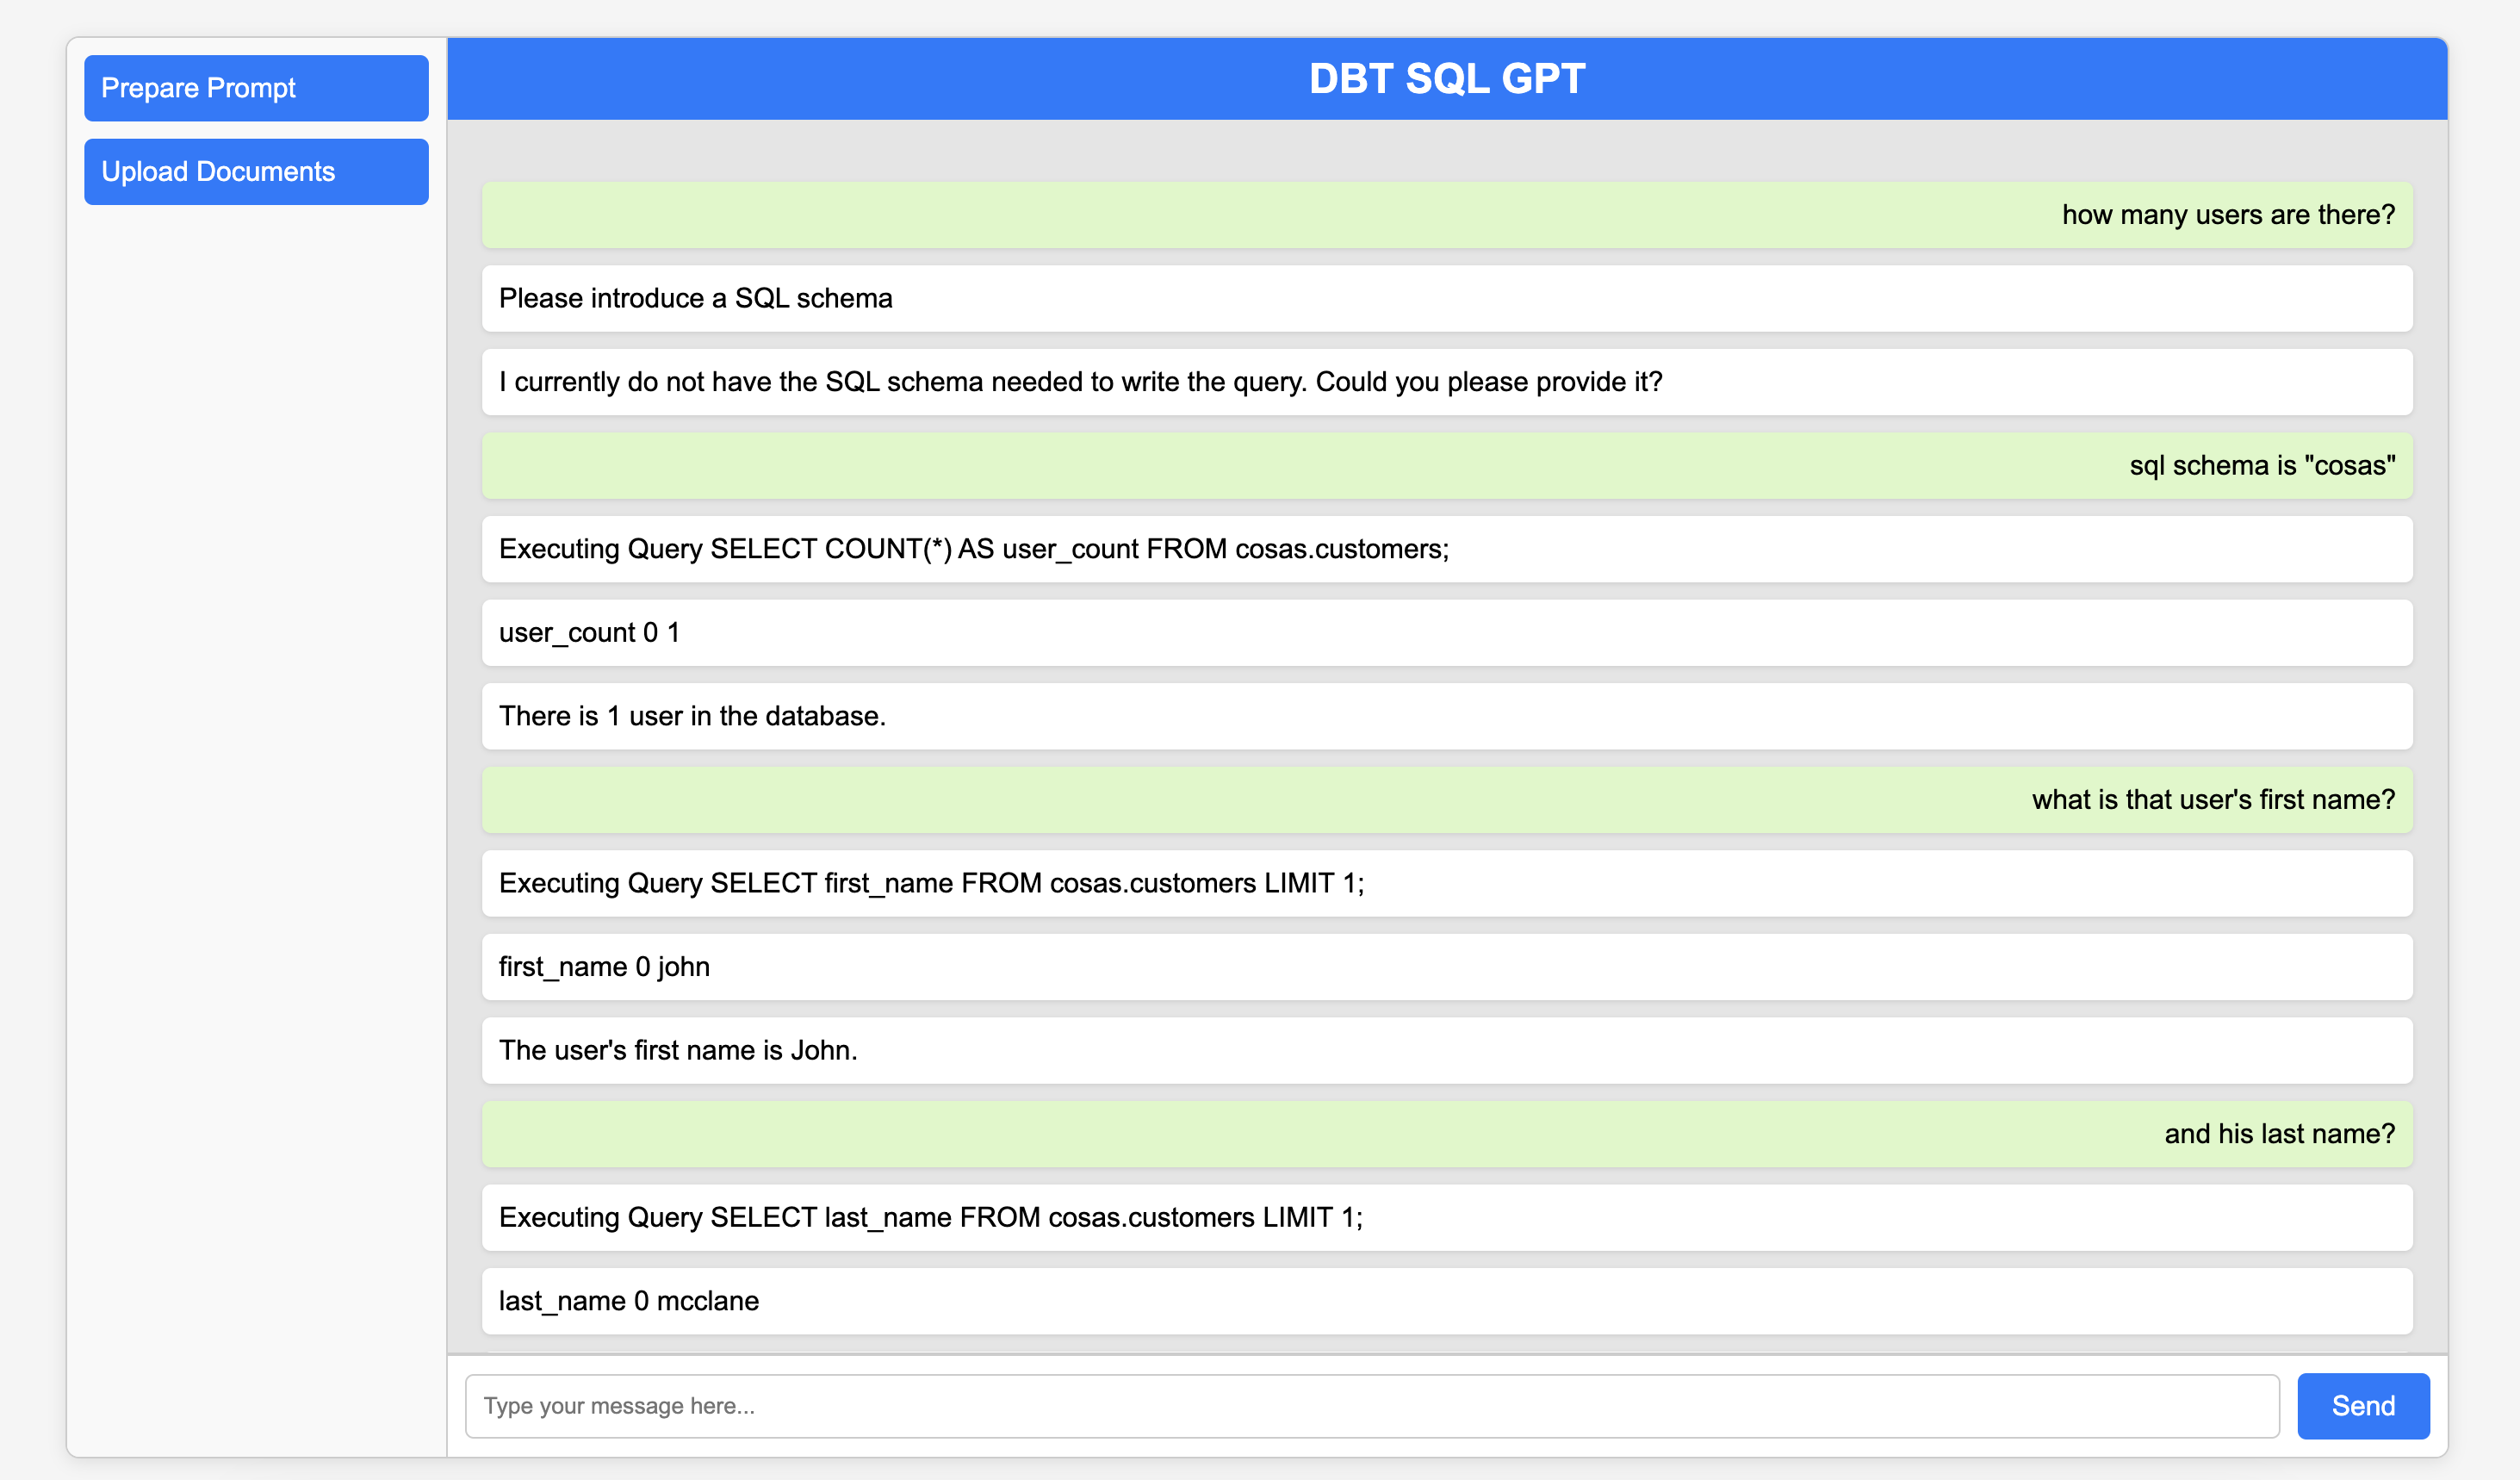Viewport: 2520px width, 1480px height.
Task: Click the 'do not have the SQL schema' reply
Action: coord(1080,382)
